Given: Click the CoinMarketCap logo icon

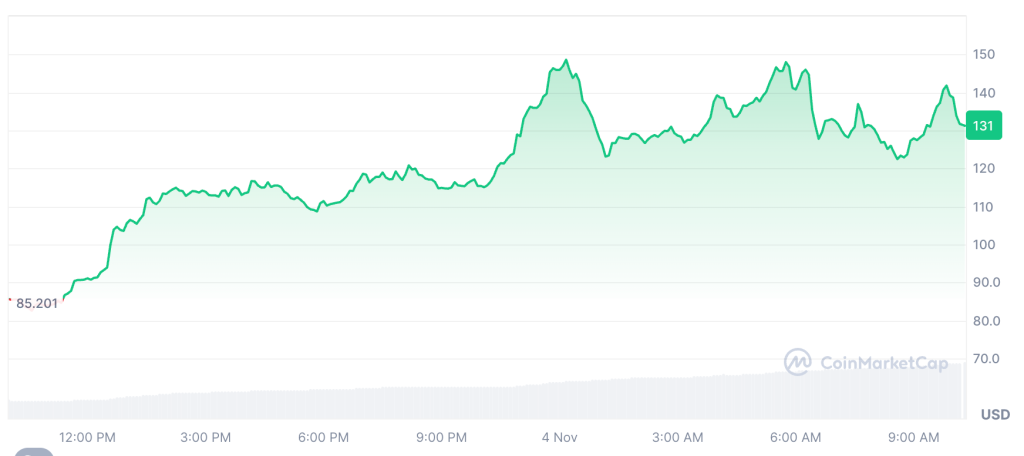Looking at the screenshot, I should tap(798, 362).
